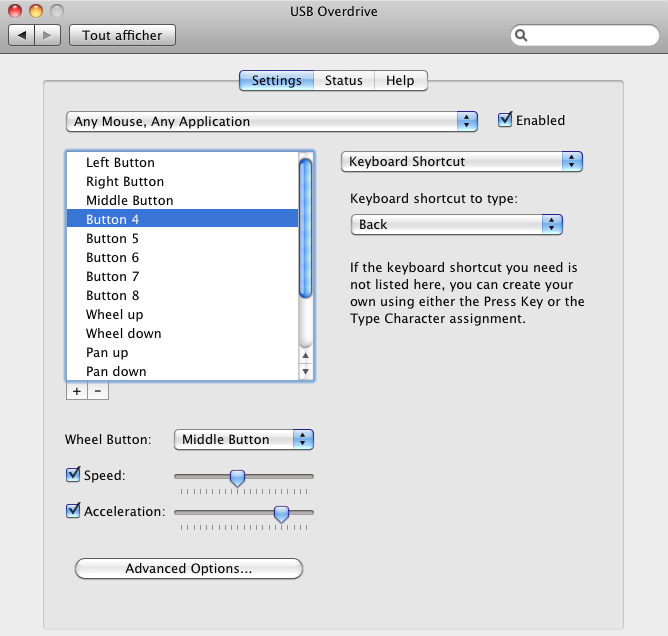Select Pan down in the list
Viewport: 668px width, 636px height.
point(182,371)
